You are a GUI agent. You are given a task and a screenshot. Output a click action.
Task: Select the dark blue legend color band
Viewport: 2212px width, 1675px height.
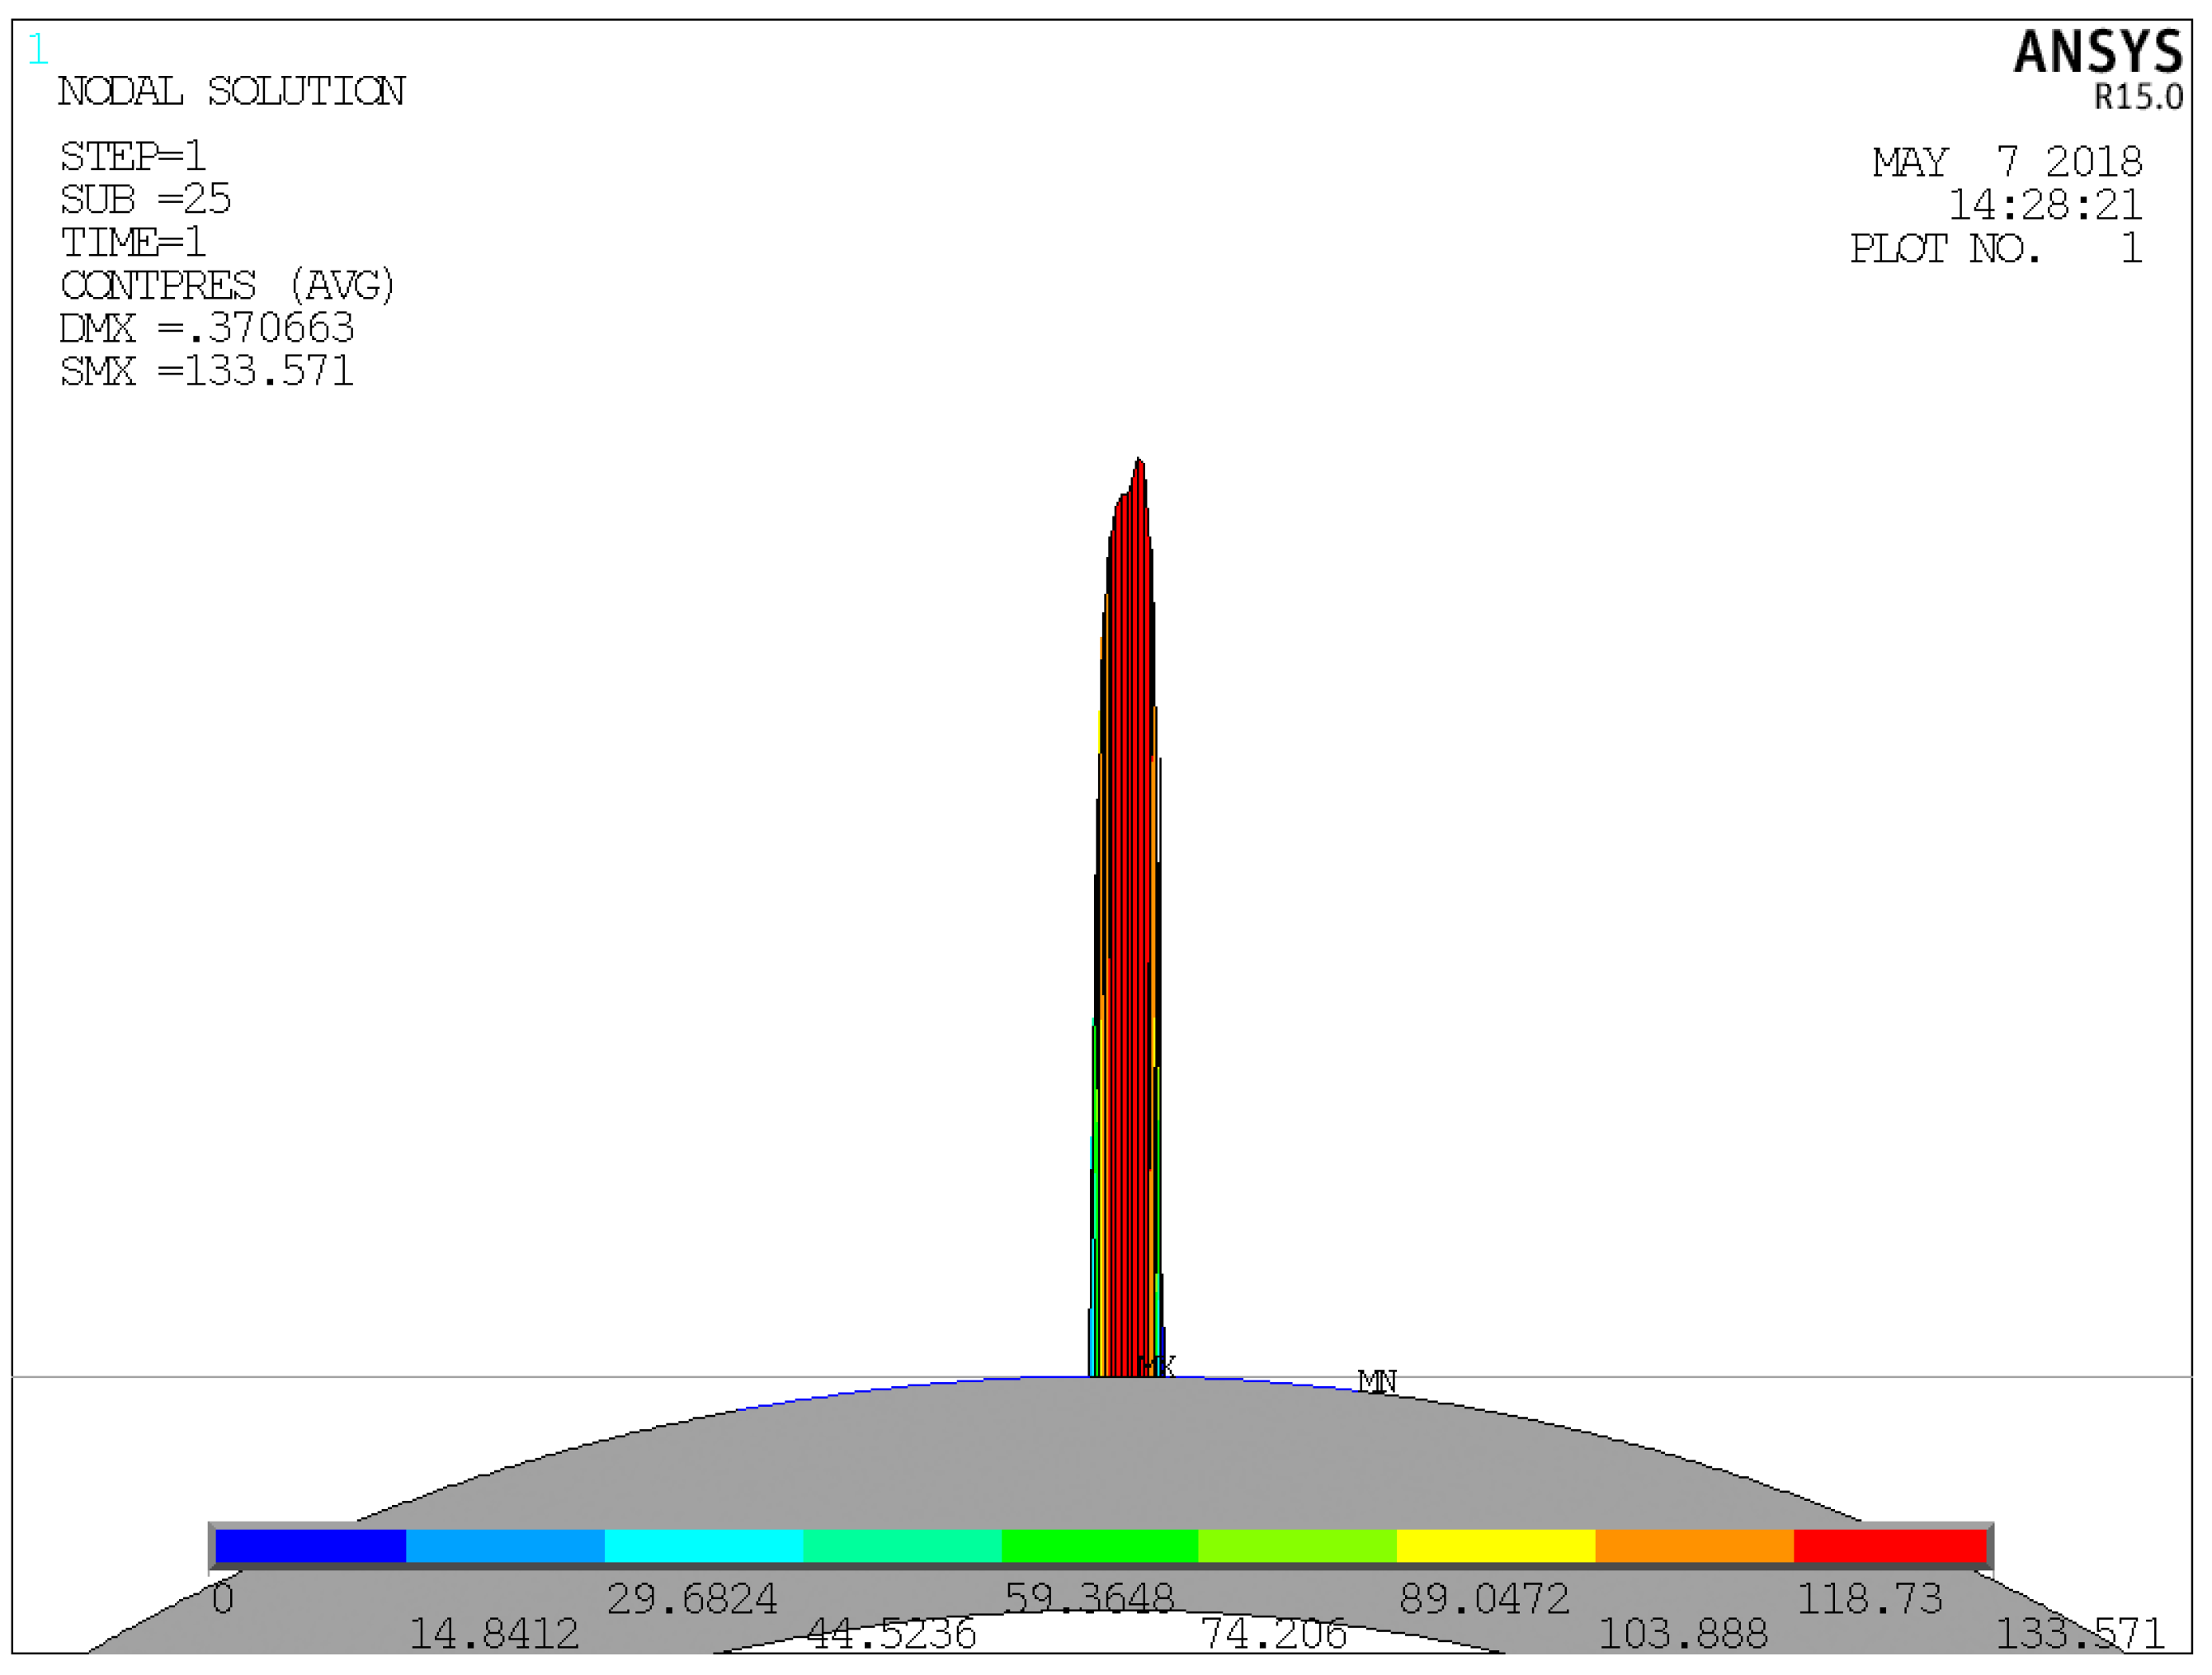[x=310, y=1545]
